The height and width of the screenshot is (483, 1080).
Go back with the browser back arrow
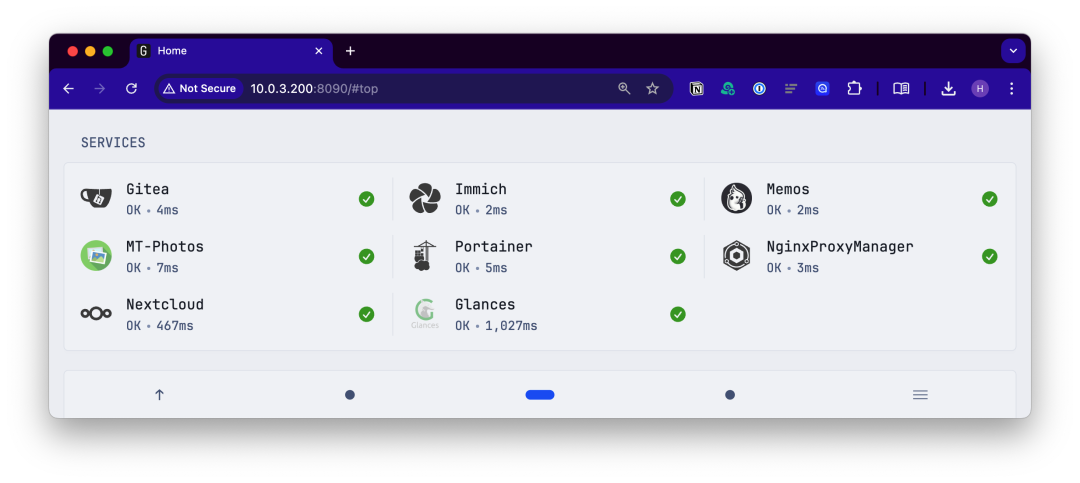tap(68, 88)
